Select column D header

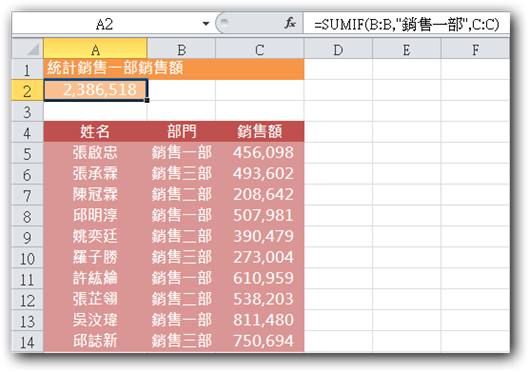click(x=338, y=49)
